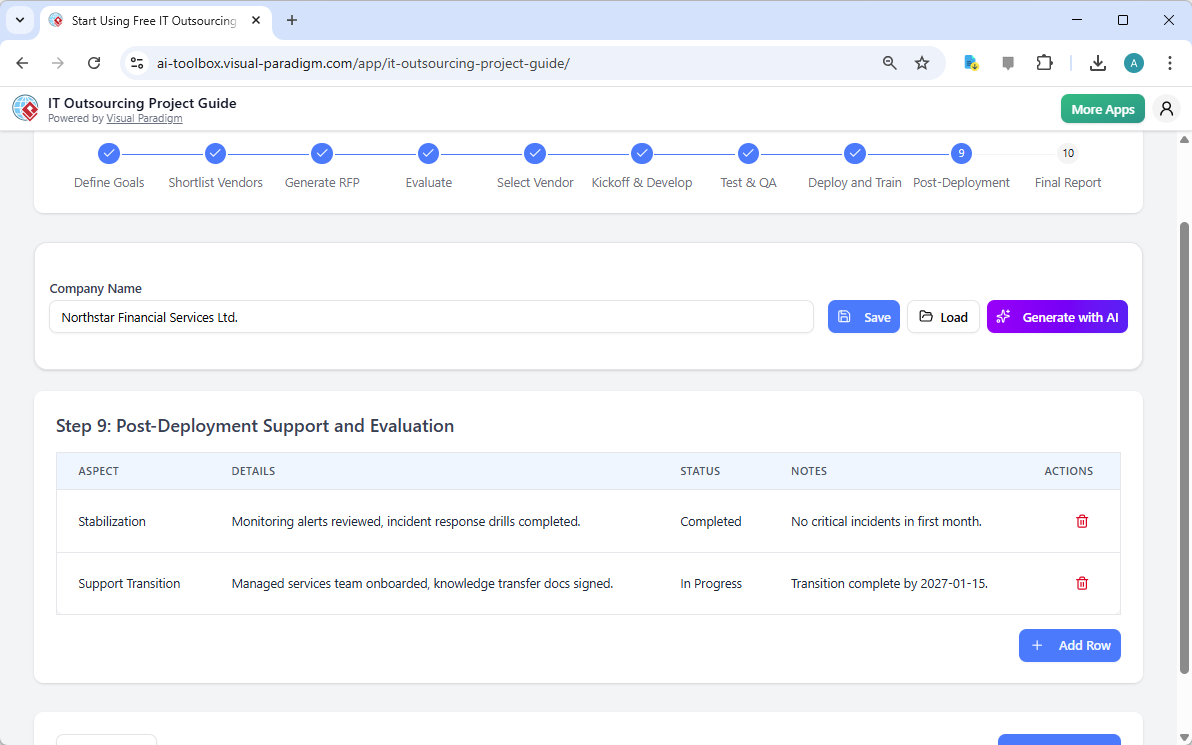The height and width of the screenshot is (745, 1192).
Task: Click the More Apps button
Action: [1102, 108]
